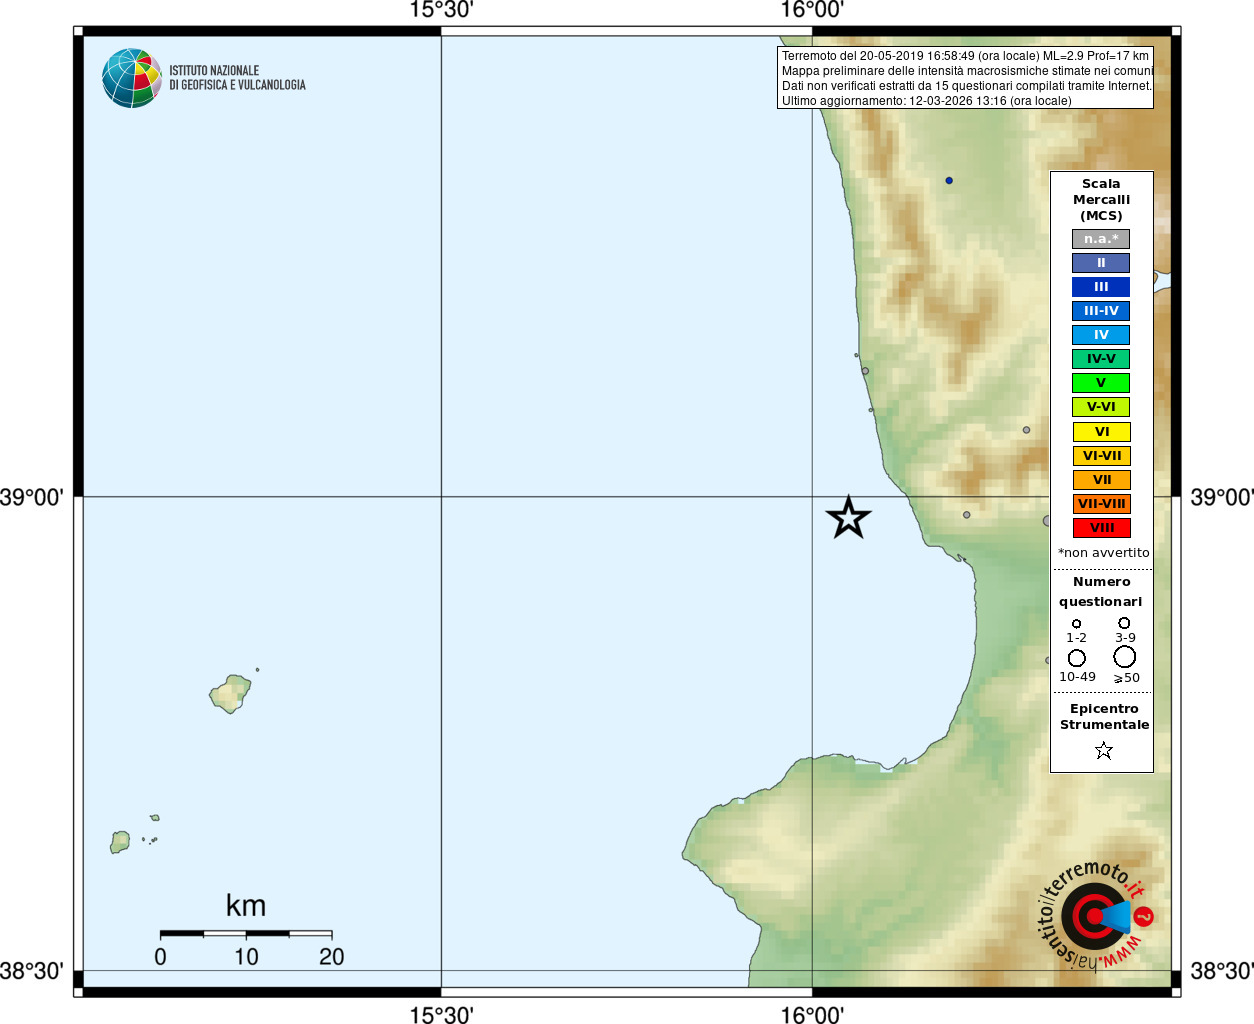Viewport: 1254px width, 1024px height.
Task: Click 'Istituto Nazionale di Geofisica e Vulcanologia' text
Action: pos(237,78)
